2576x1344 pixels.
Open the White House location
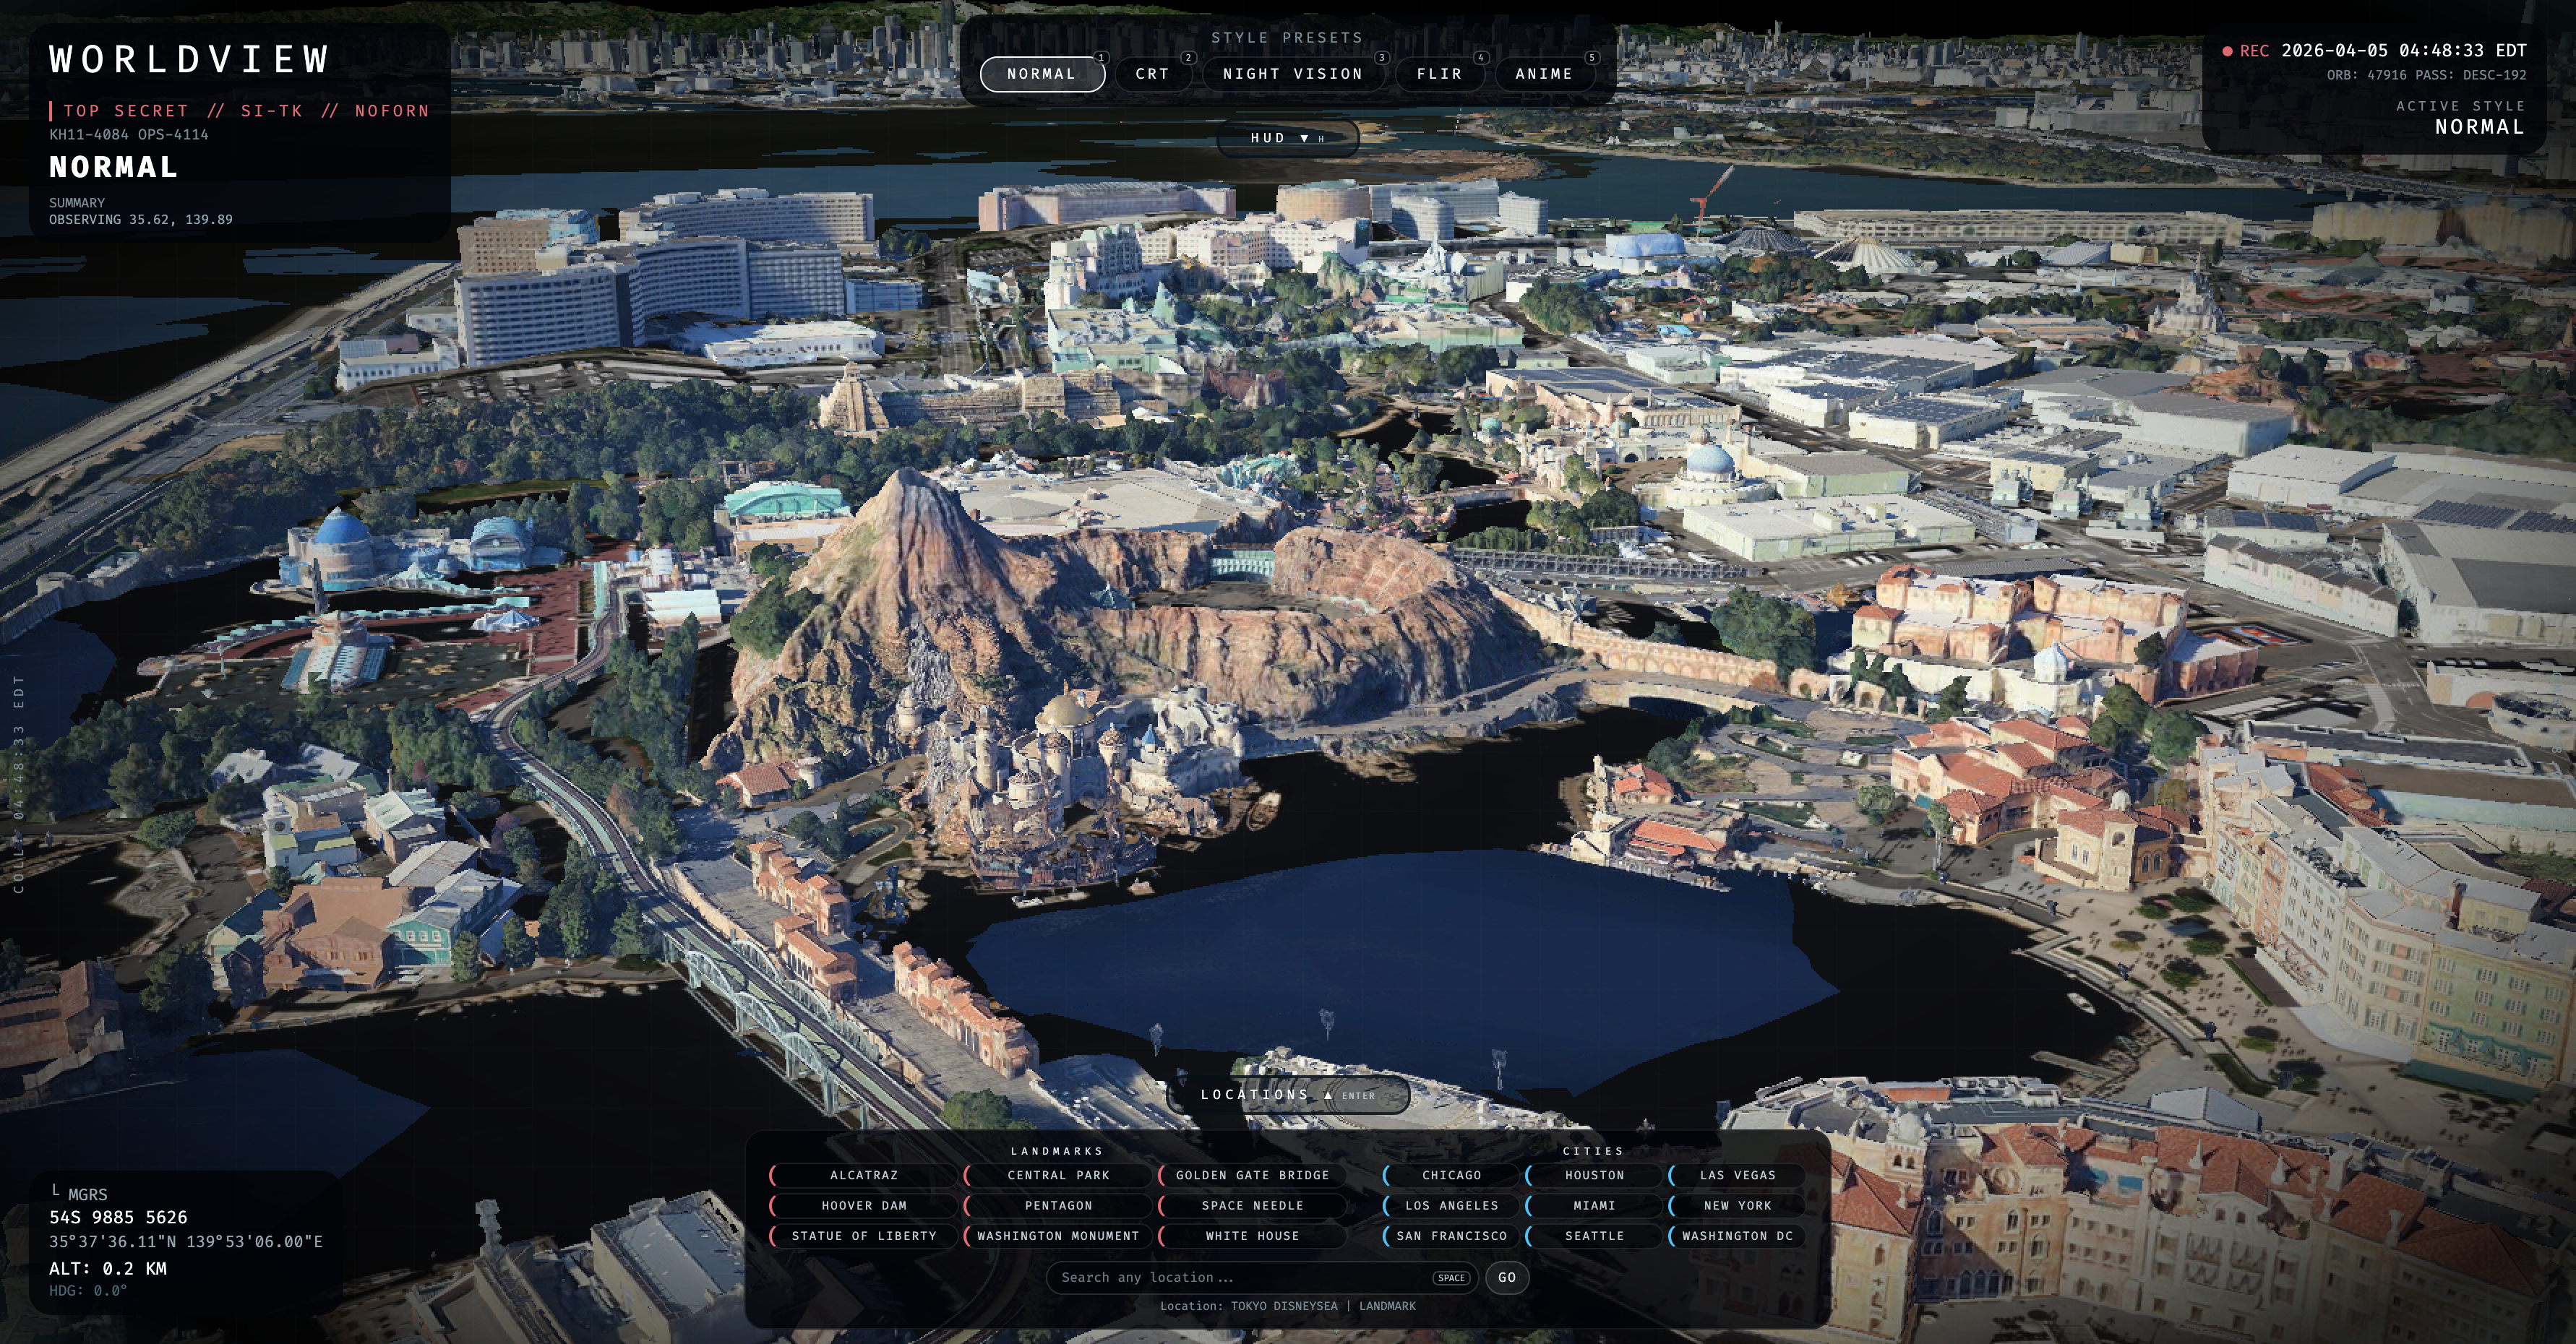tap(1252, 1236)
